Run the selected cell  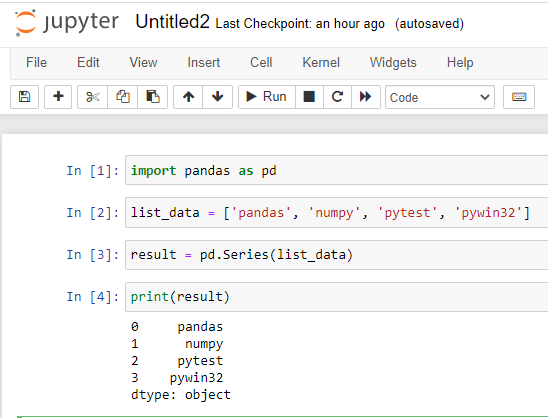pyautogui.click(x=267, y=97)
